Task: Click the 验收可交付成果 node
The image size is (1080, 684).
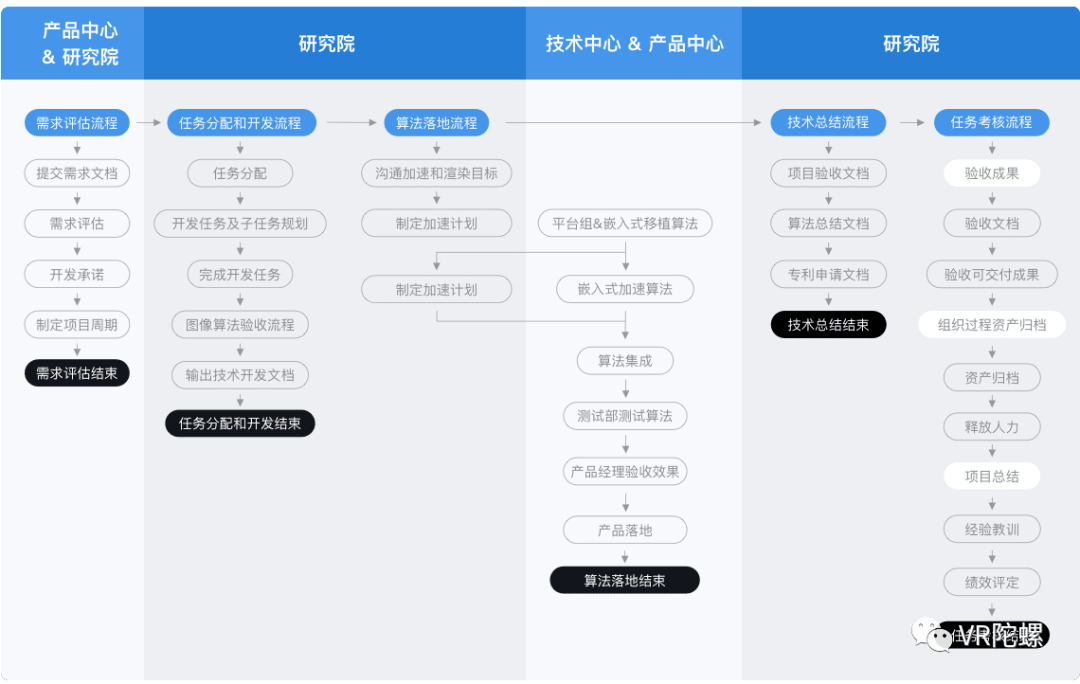Action: click(x=992, y=274)
